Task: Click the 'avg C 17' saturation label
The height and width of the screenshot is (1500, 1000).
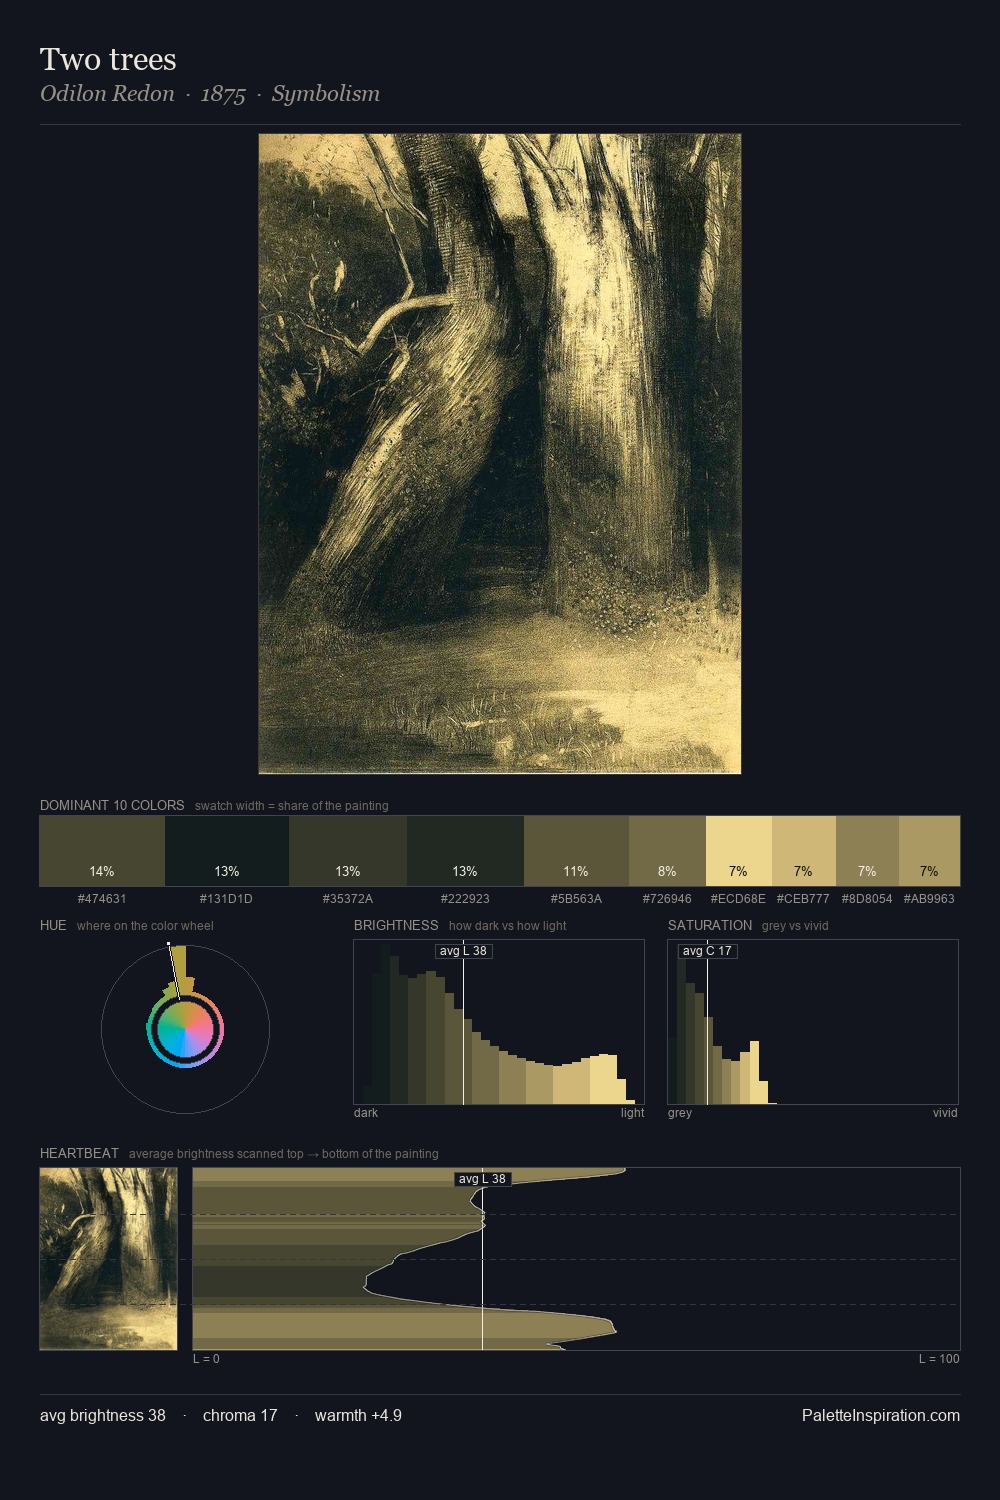Action: click(x=707, y=951)
